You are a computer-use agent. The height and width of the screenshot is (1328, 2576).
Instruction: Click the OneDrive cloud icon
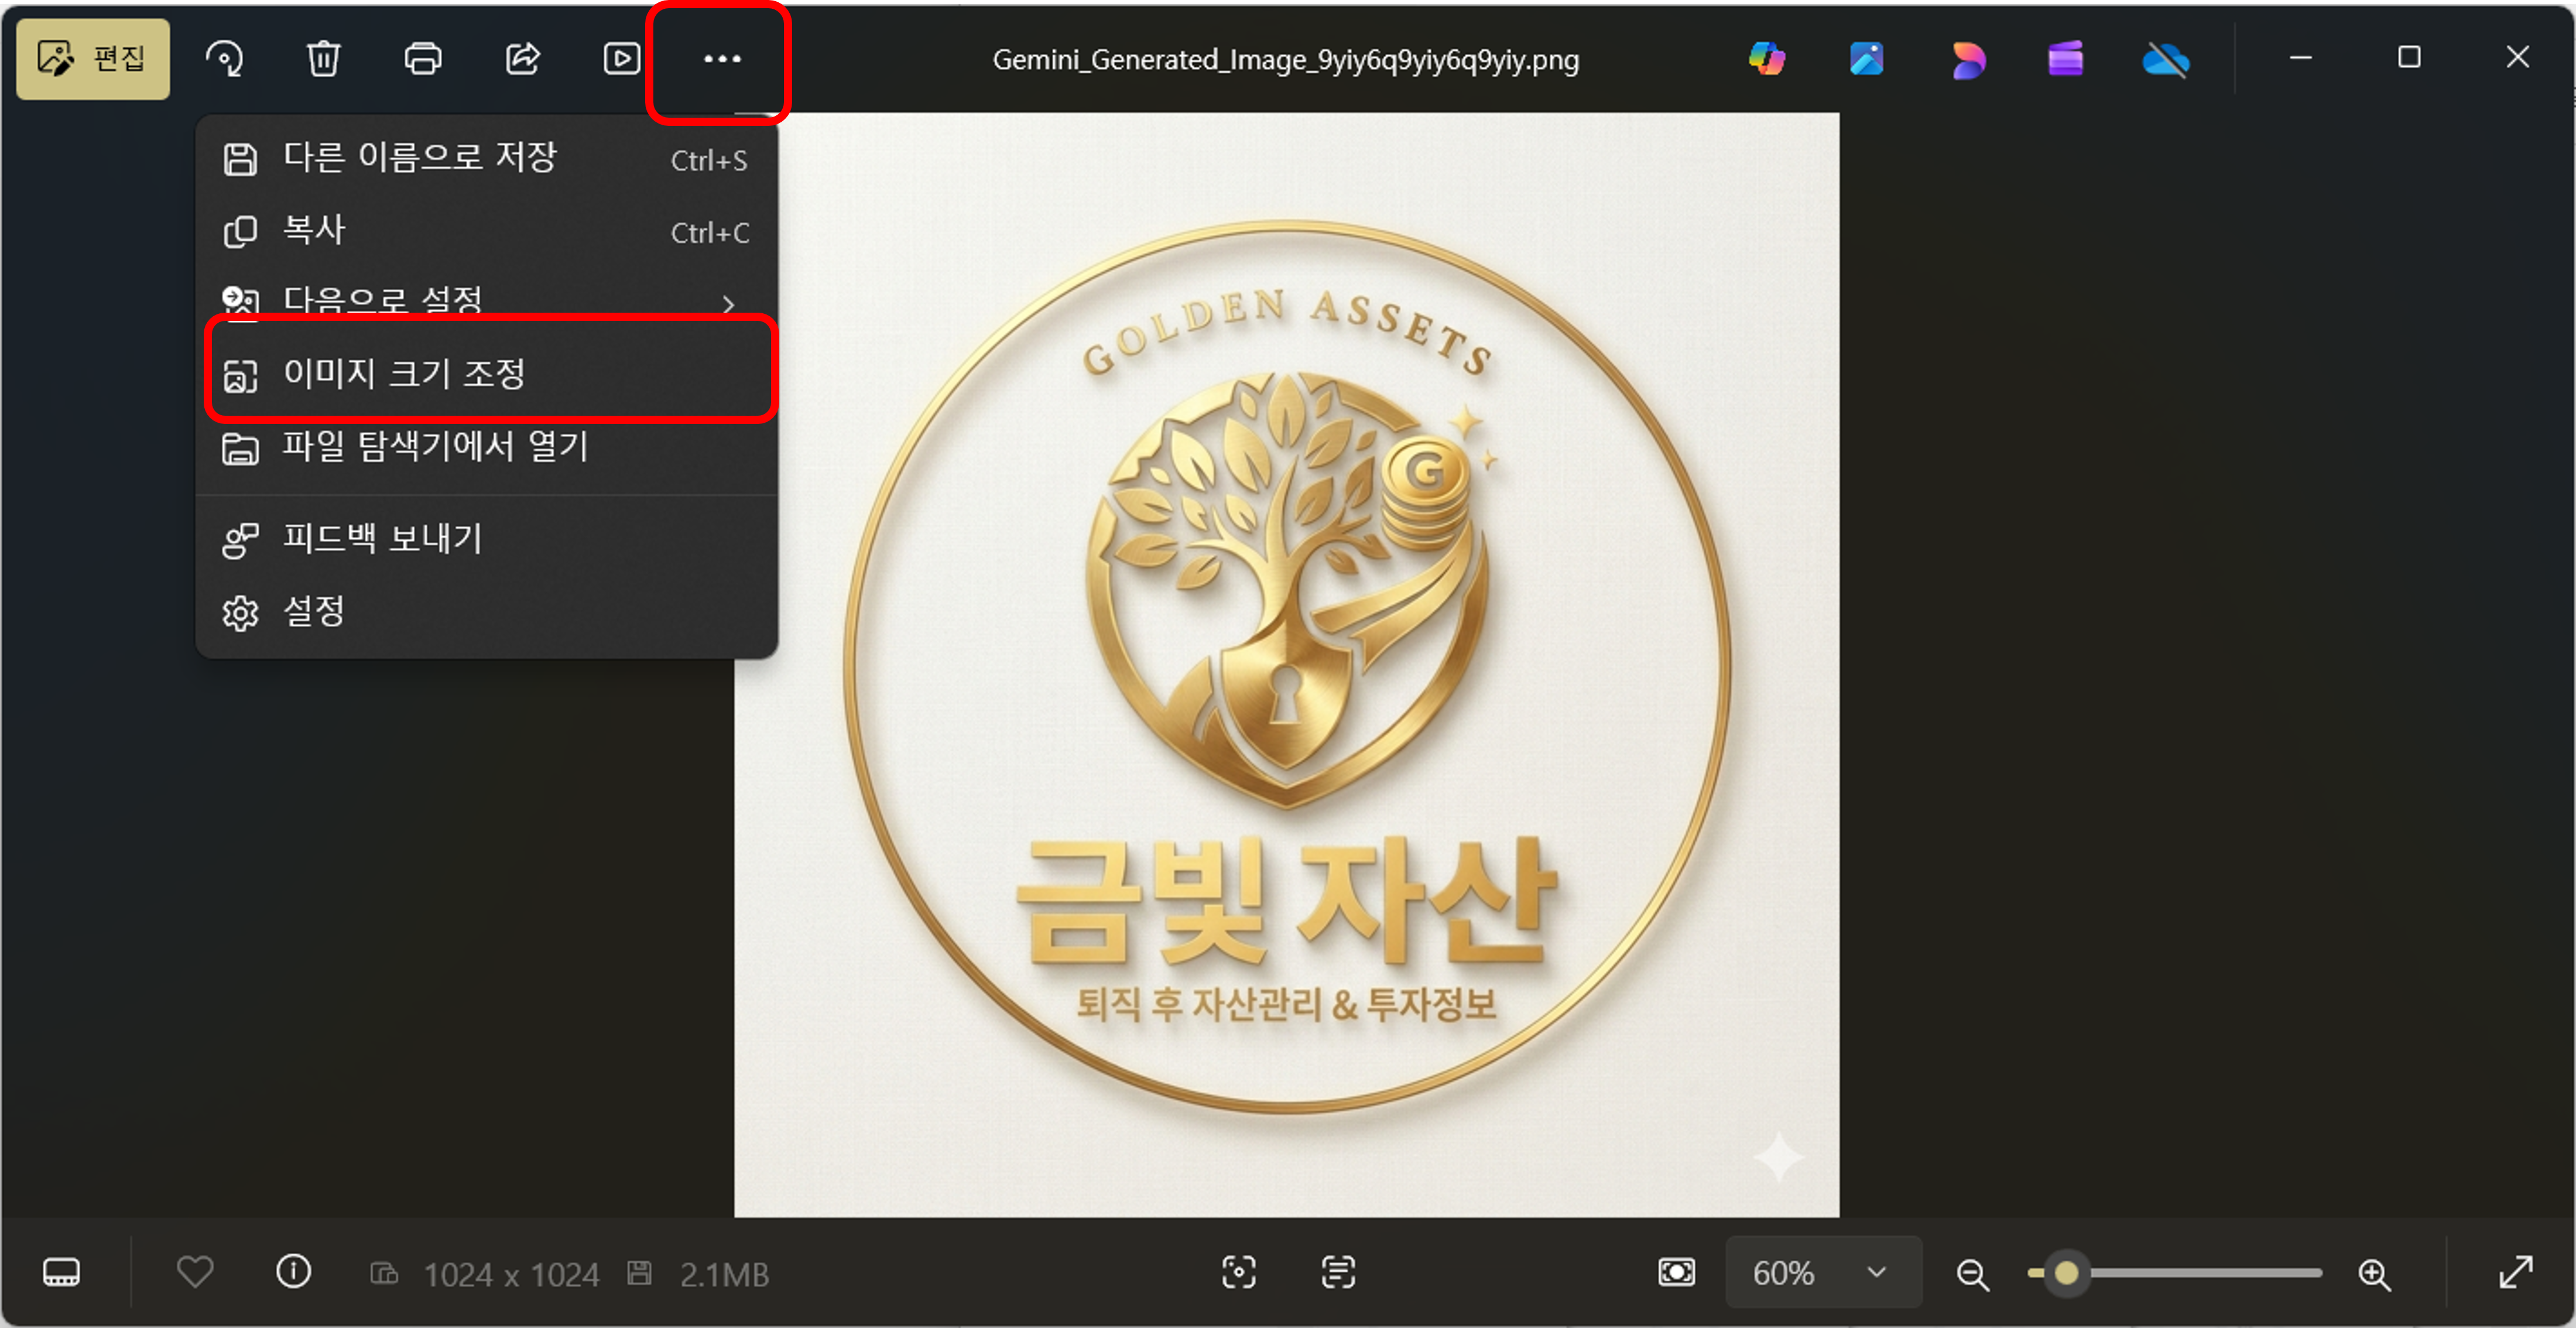[2165, 59]
